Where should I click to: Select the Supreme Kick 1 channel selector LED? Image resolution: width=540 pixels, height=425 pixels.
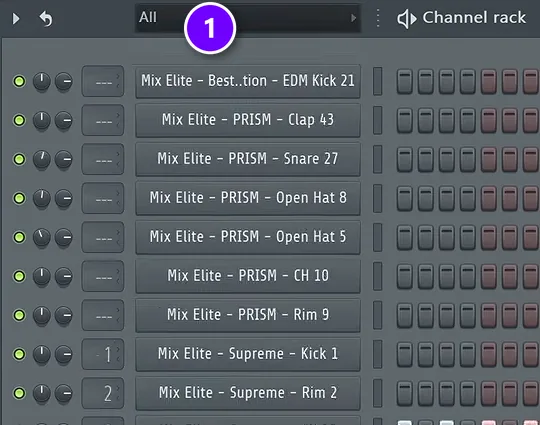[378, 354]
